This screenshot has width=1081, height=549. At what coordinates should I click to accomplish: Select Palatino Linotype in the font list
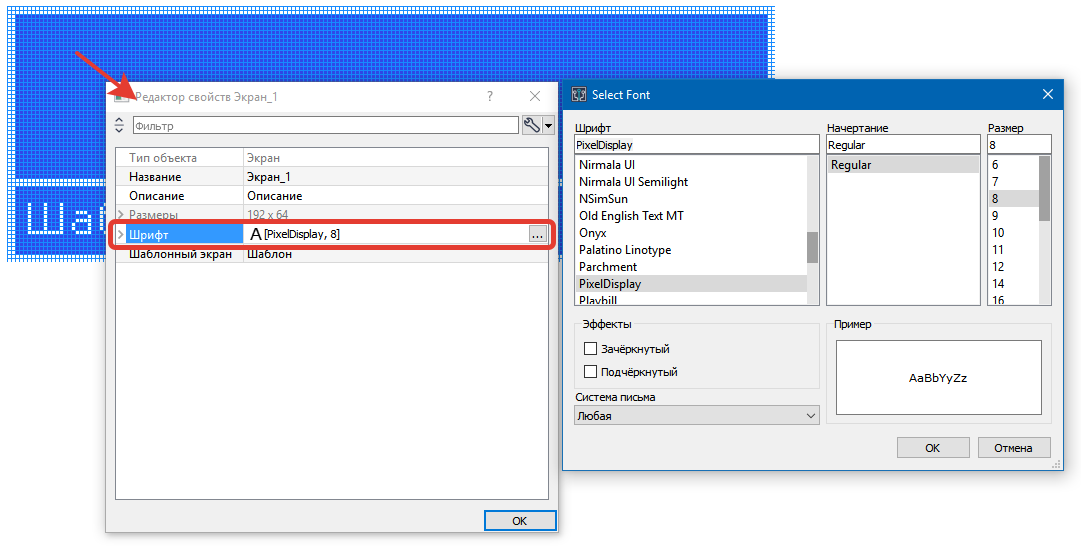click(x=625, y=250)
